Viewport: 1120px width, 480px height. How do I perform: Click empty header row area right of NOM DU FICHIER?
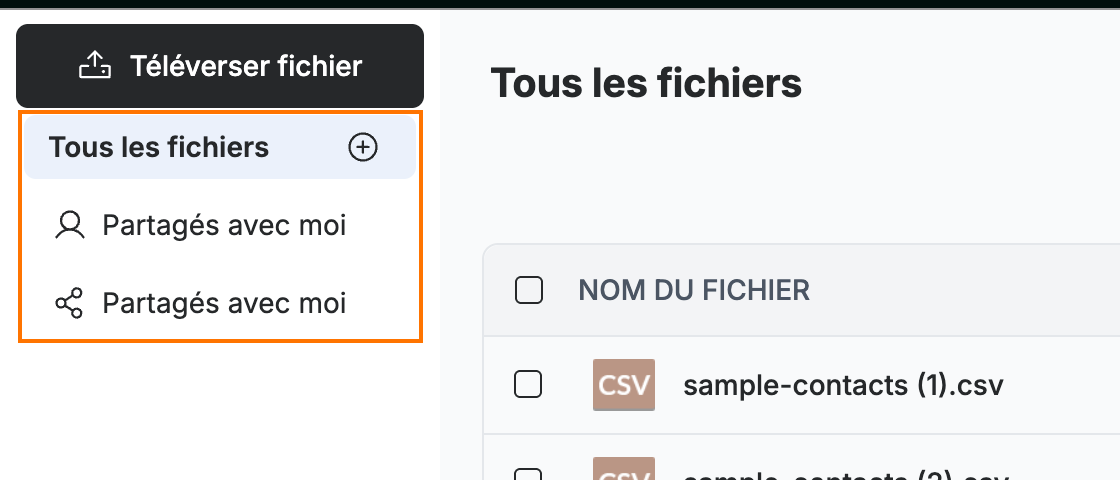coord(964,291)
